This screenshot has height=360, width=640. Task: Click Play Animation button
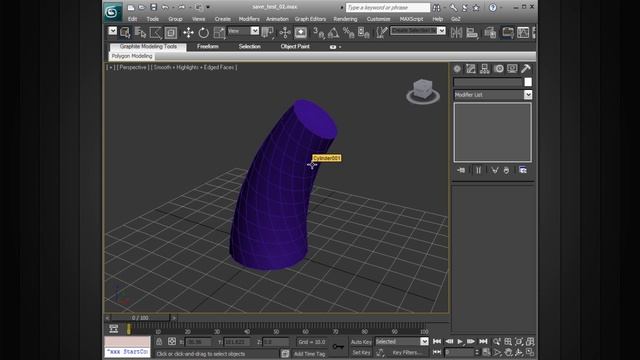460,342
